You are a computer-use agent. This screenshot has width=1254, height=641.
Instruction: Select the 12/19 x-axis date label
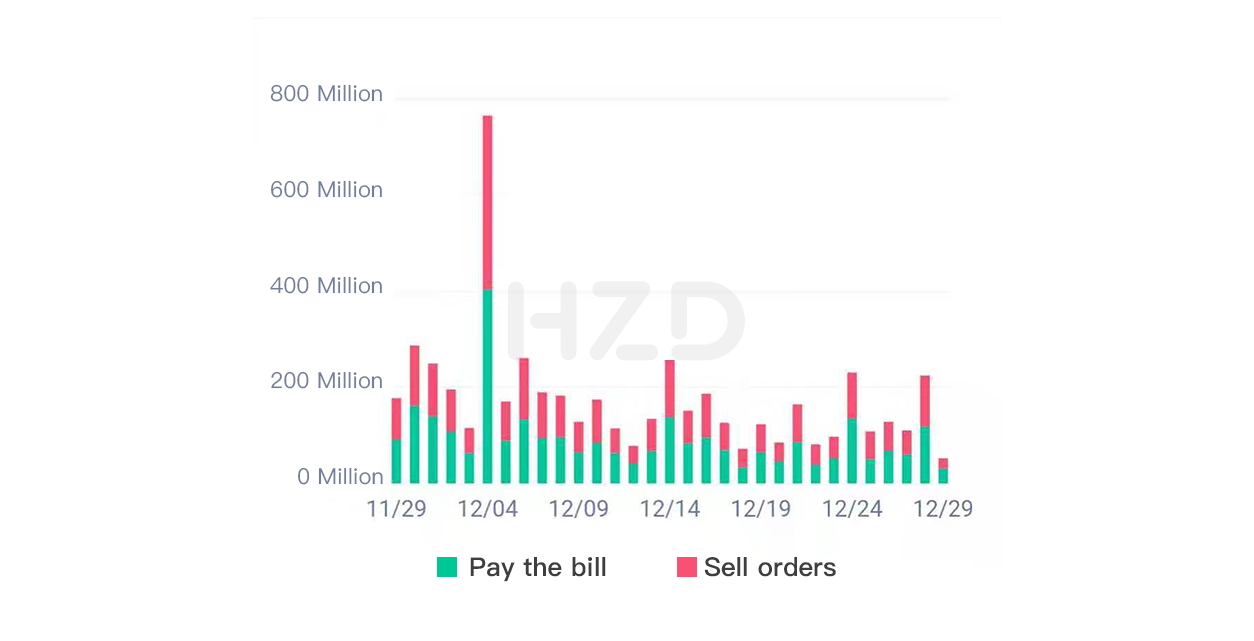tap(761, 509)
